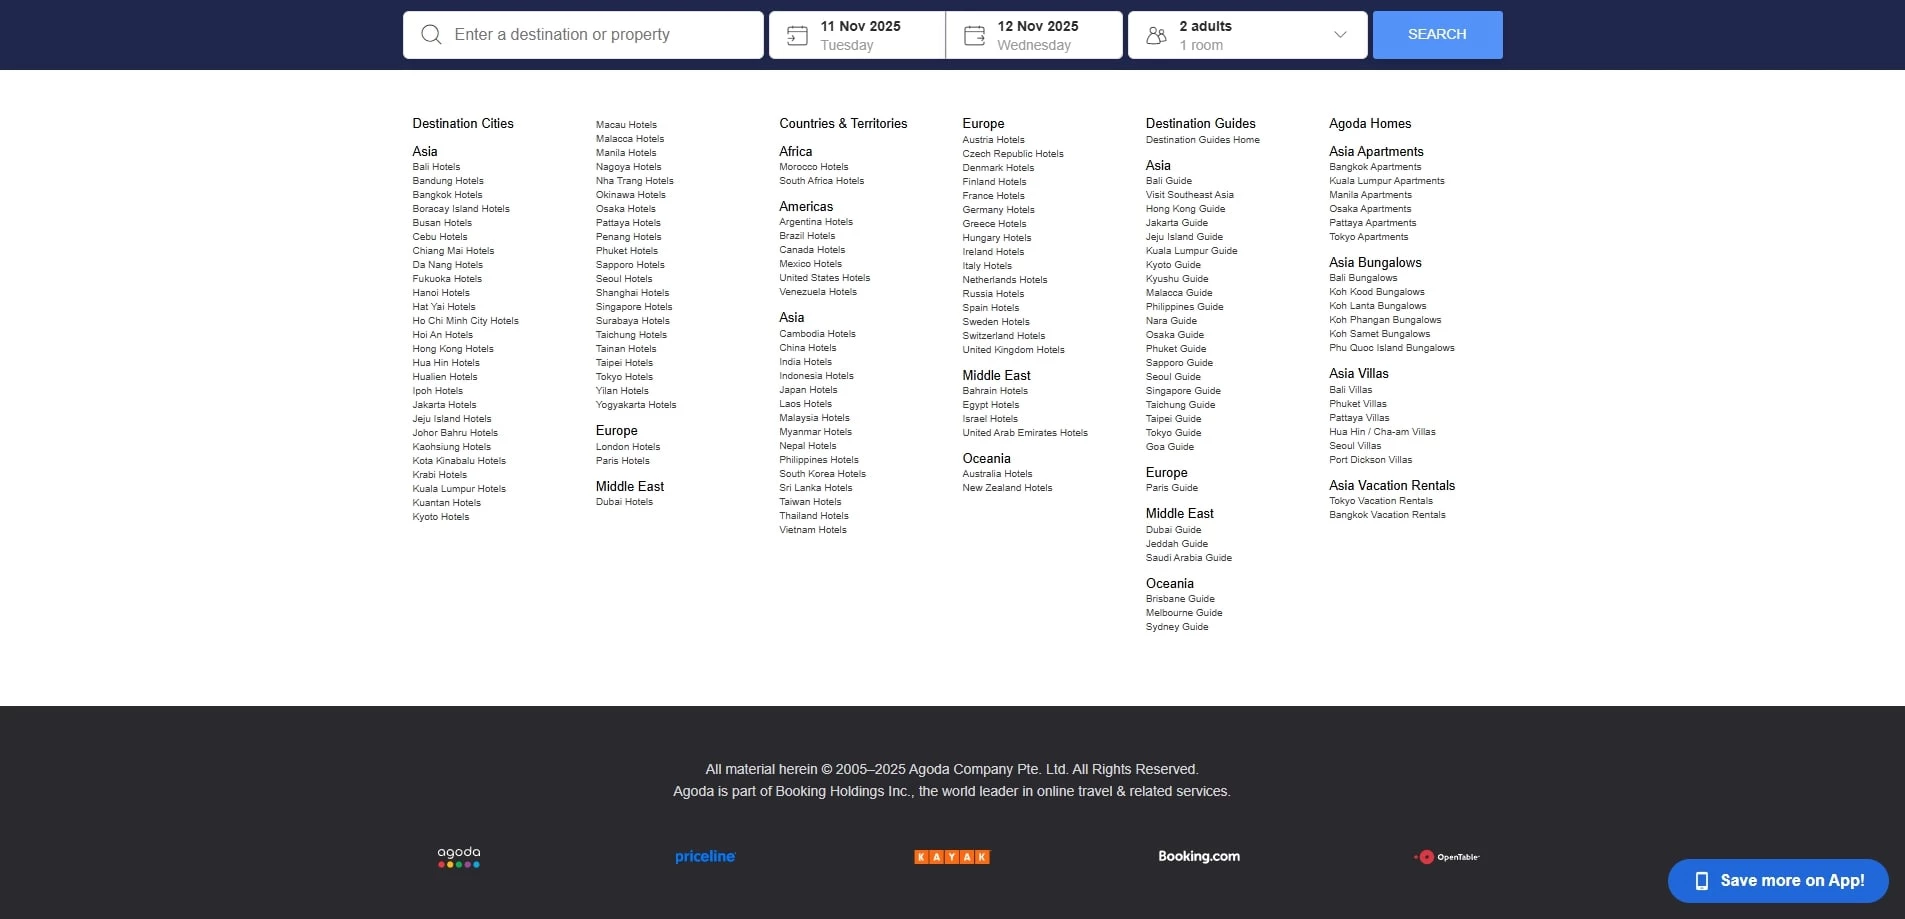
Task: Open the Priceline logo link
Action: (705, 857)
